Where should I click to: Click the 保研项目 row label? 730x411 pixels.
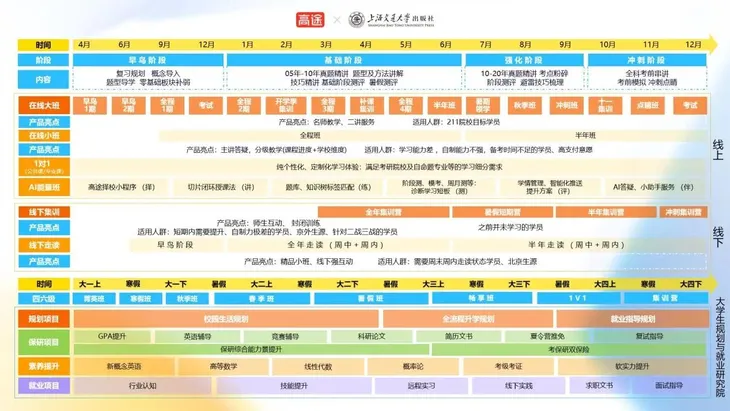coord(44,342)
